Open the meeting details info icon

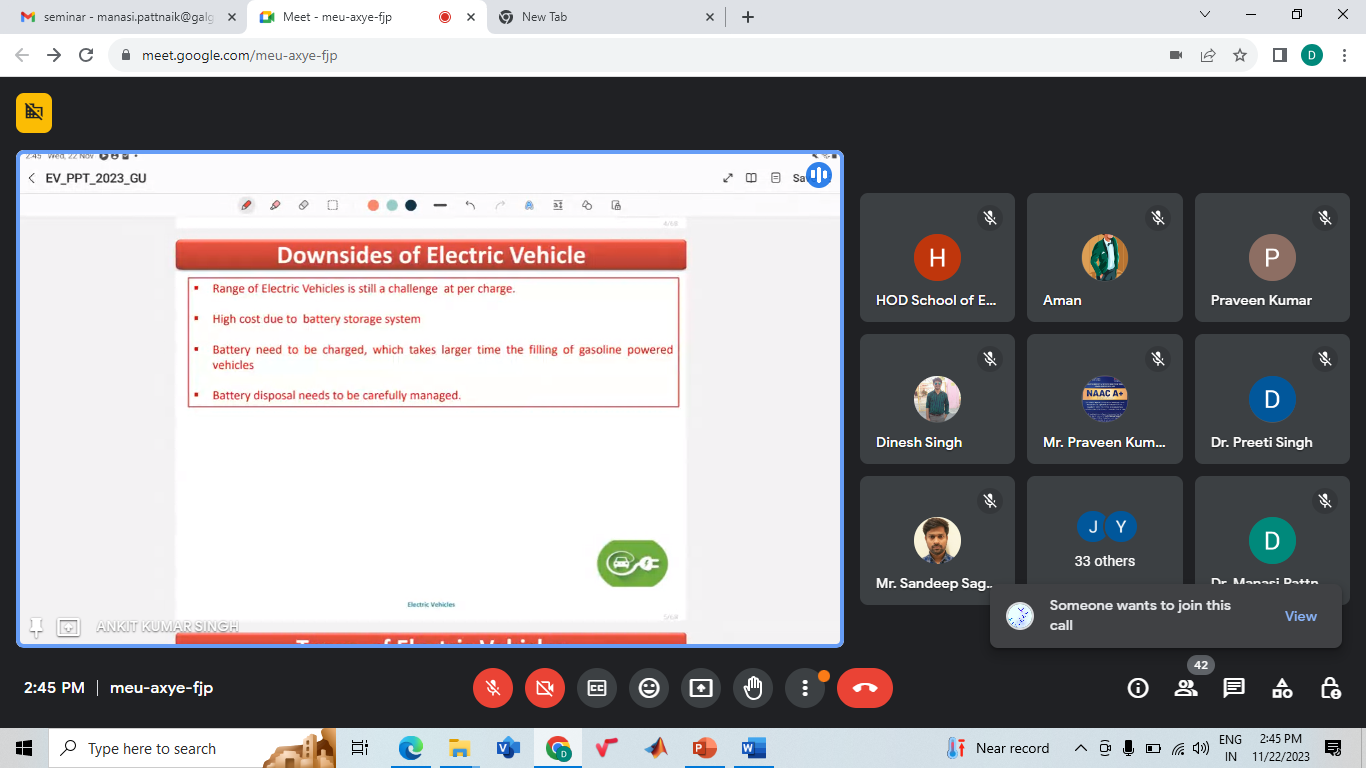coord(1138,688)
